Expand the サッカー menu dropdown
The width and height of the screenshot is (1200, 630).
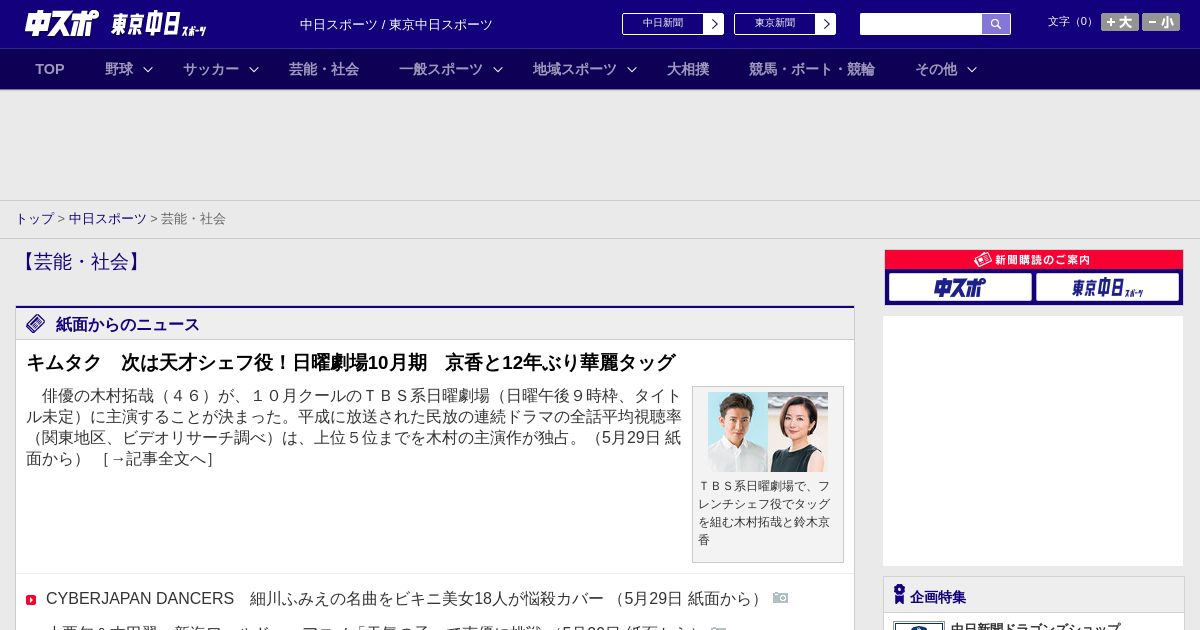[x=254, y=70]
